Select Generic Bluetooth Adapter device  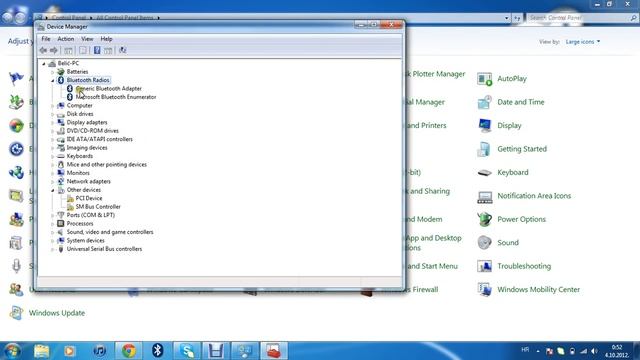tap(109, 89)
